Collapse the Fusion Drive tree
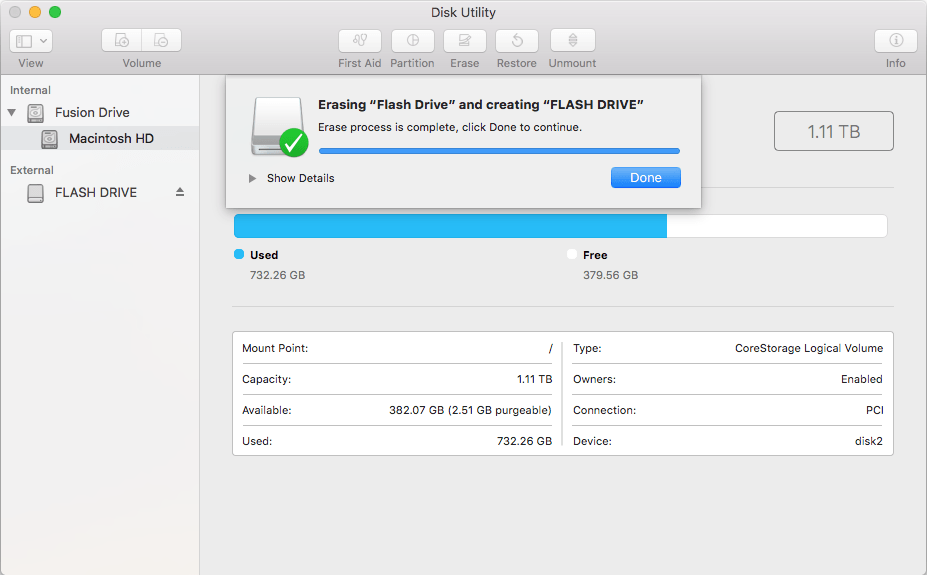927x575 pixels. click(12, 112)
